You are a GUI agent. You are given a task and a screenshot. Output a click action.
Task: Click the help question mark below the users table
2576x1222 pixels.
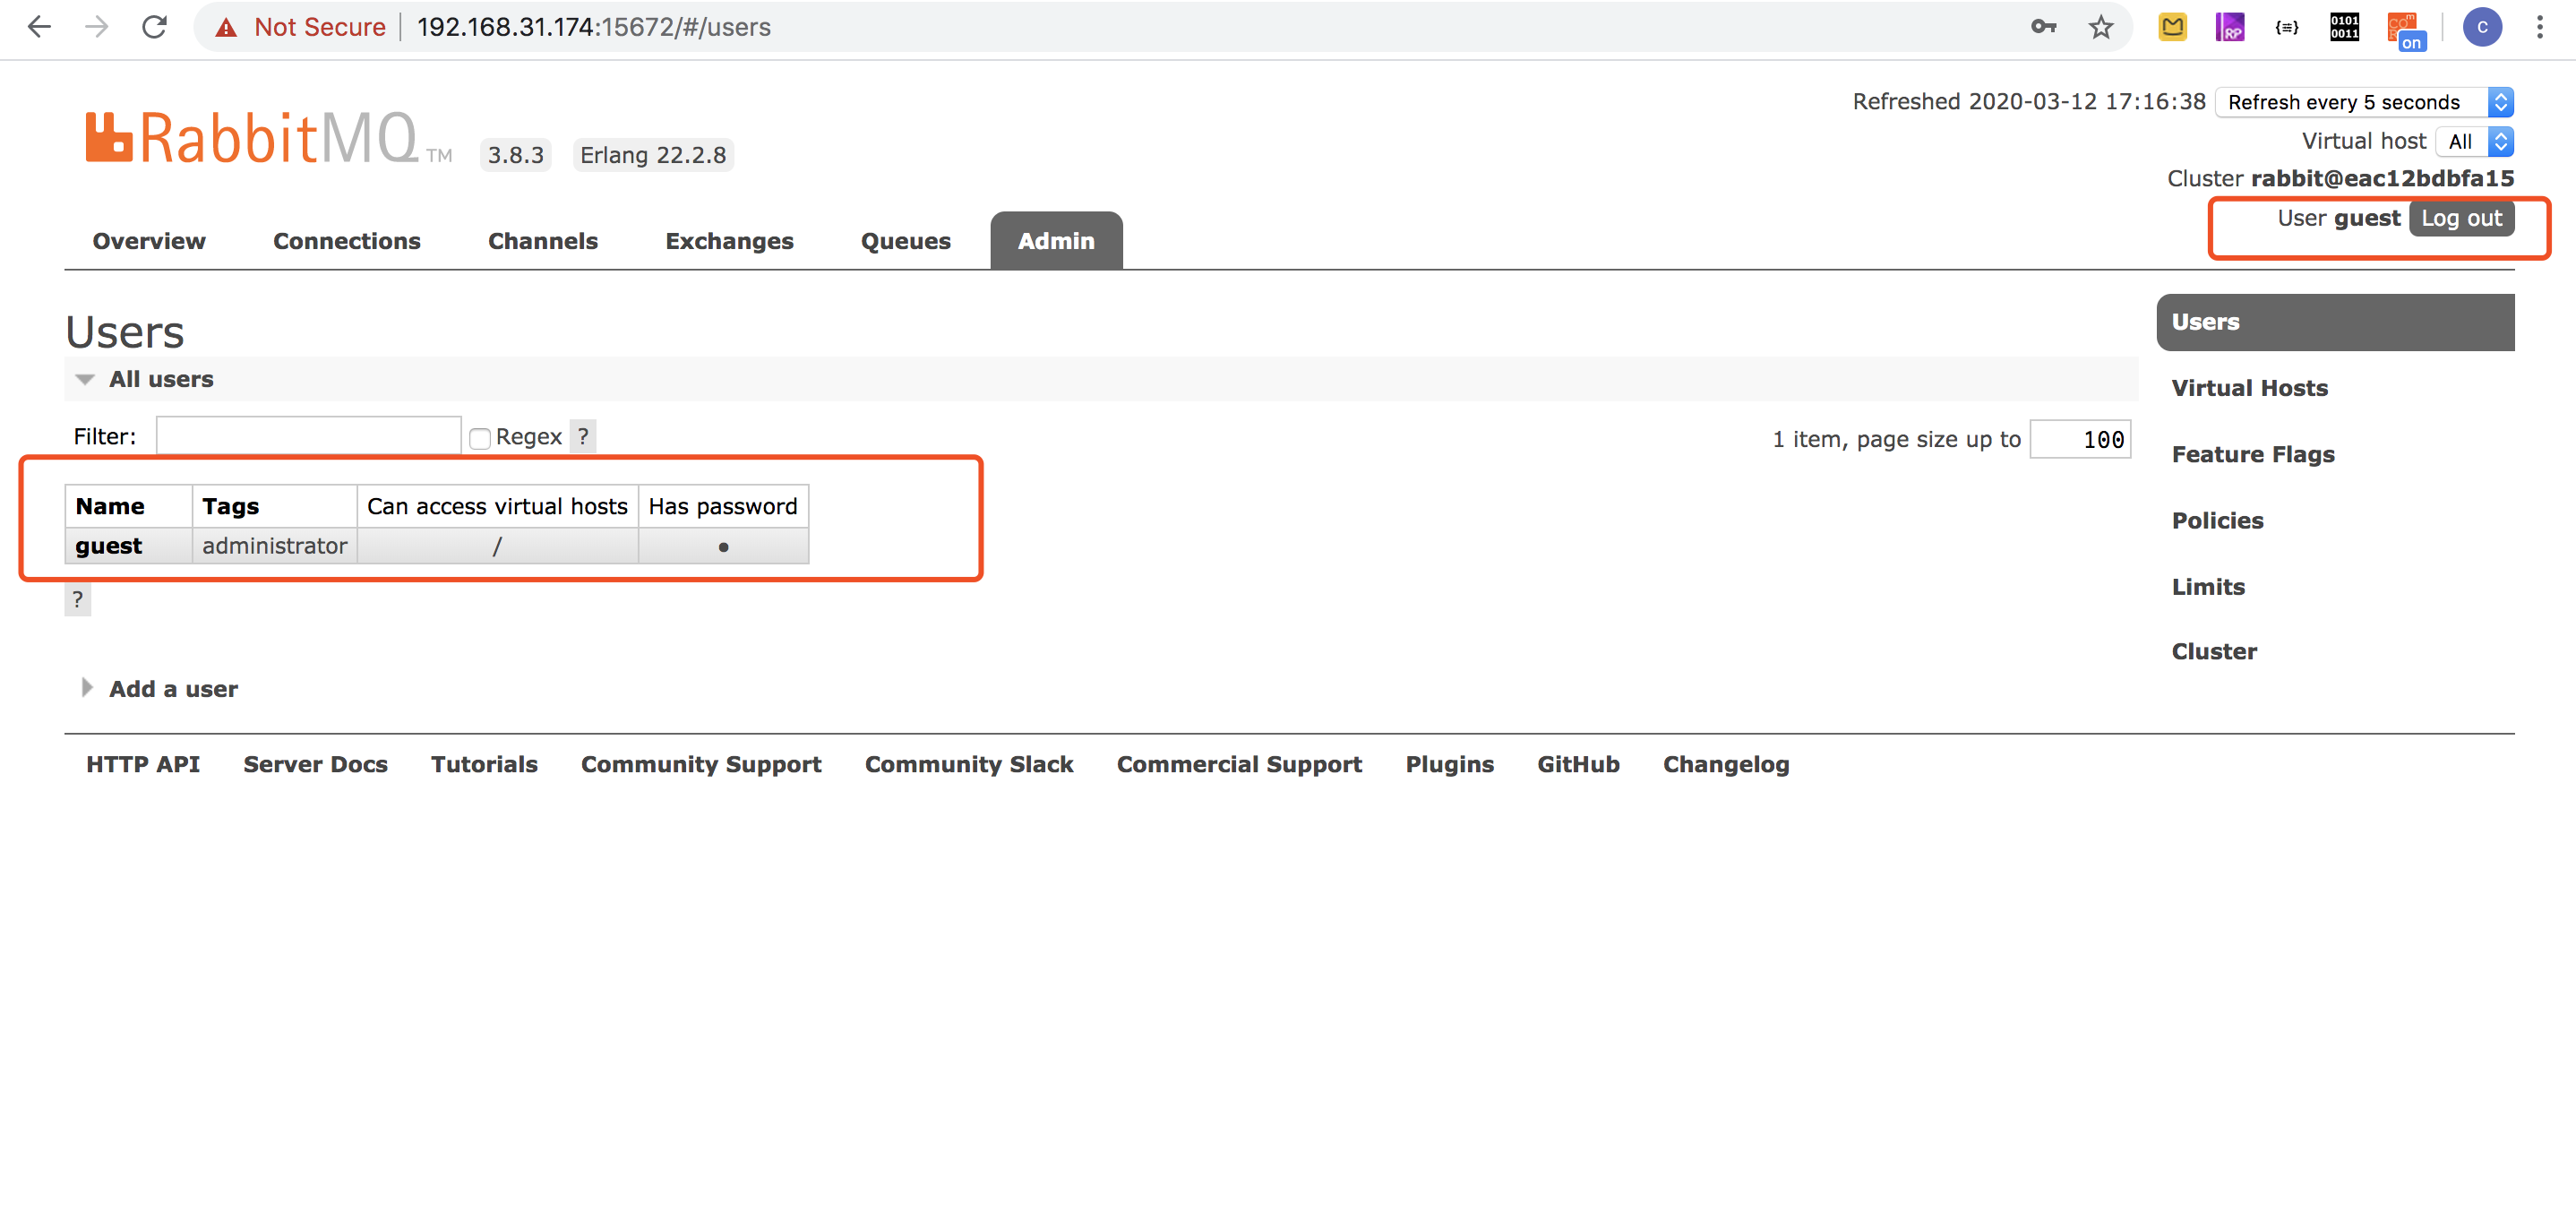click(77, 600)
